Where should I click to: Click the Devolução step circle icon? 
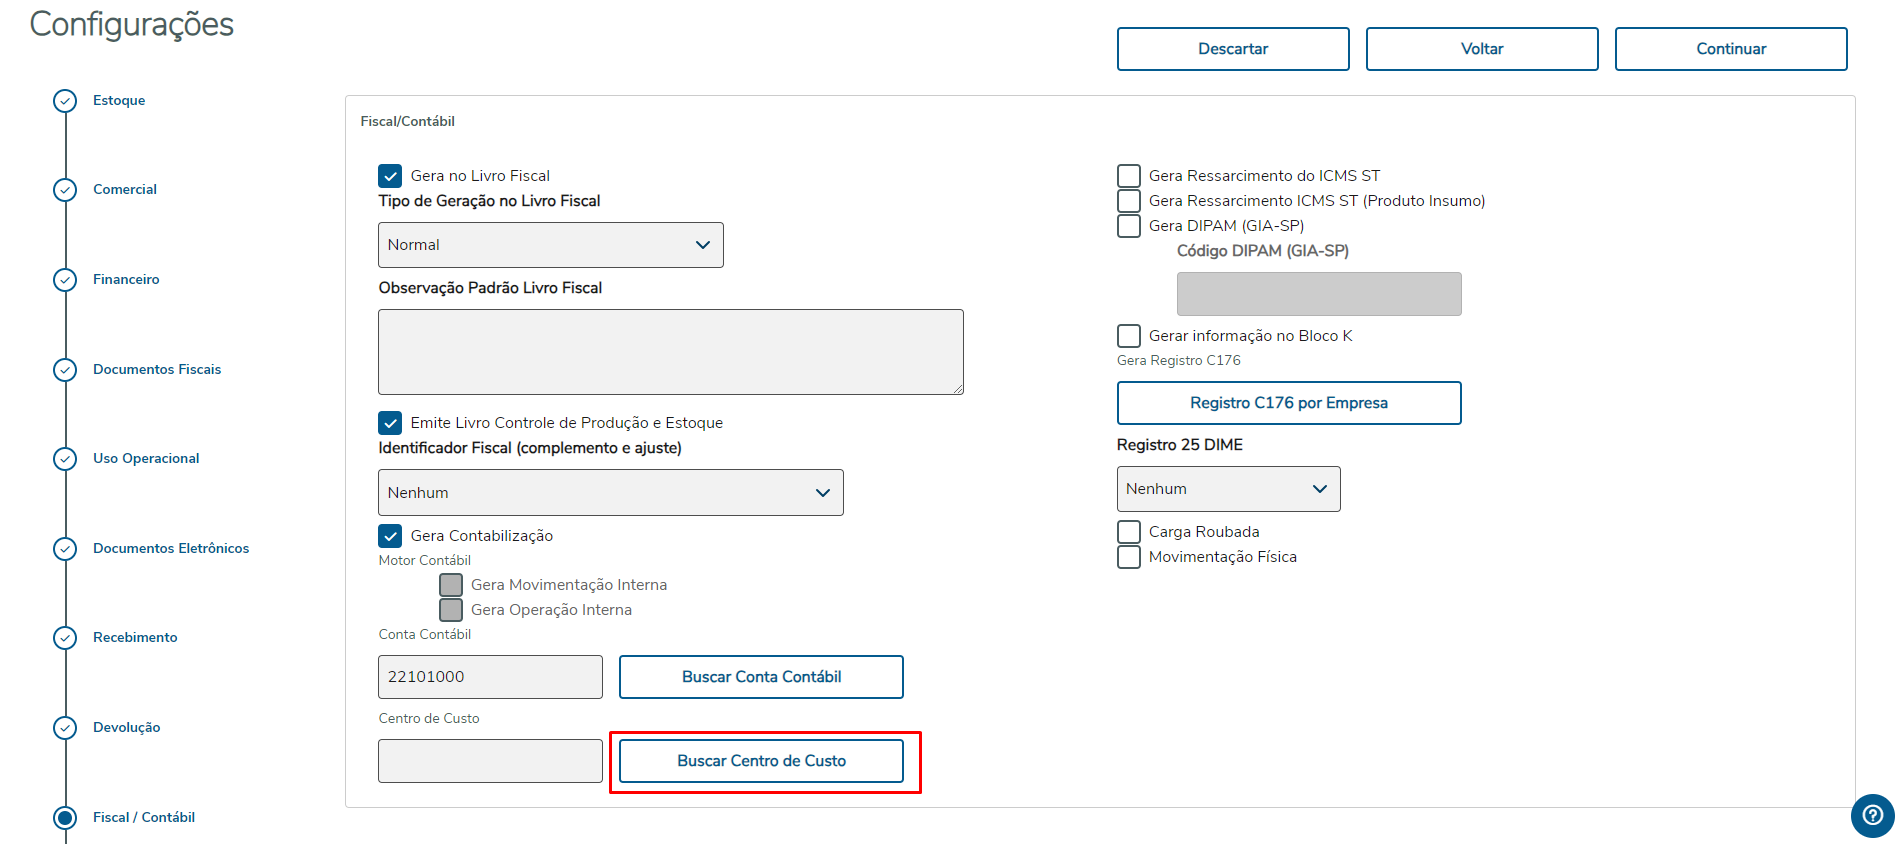tap(65, 728)
